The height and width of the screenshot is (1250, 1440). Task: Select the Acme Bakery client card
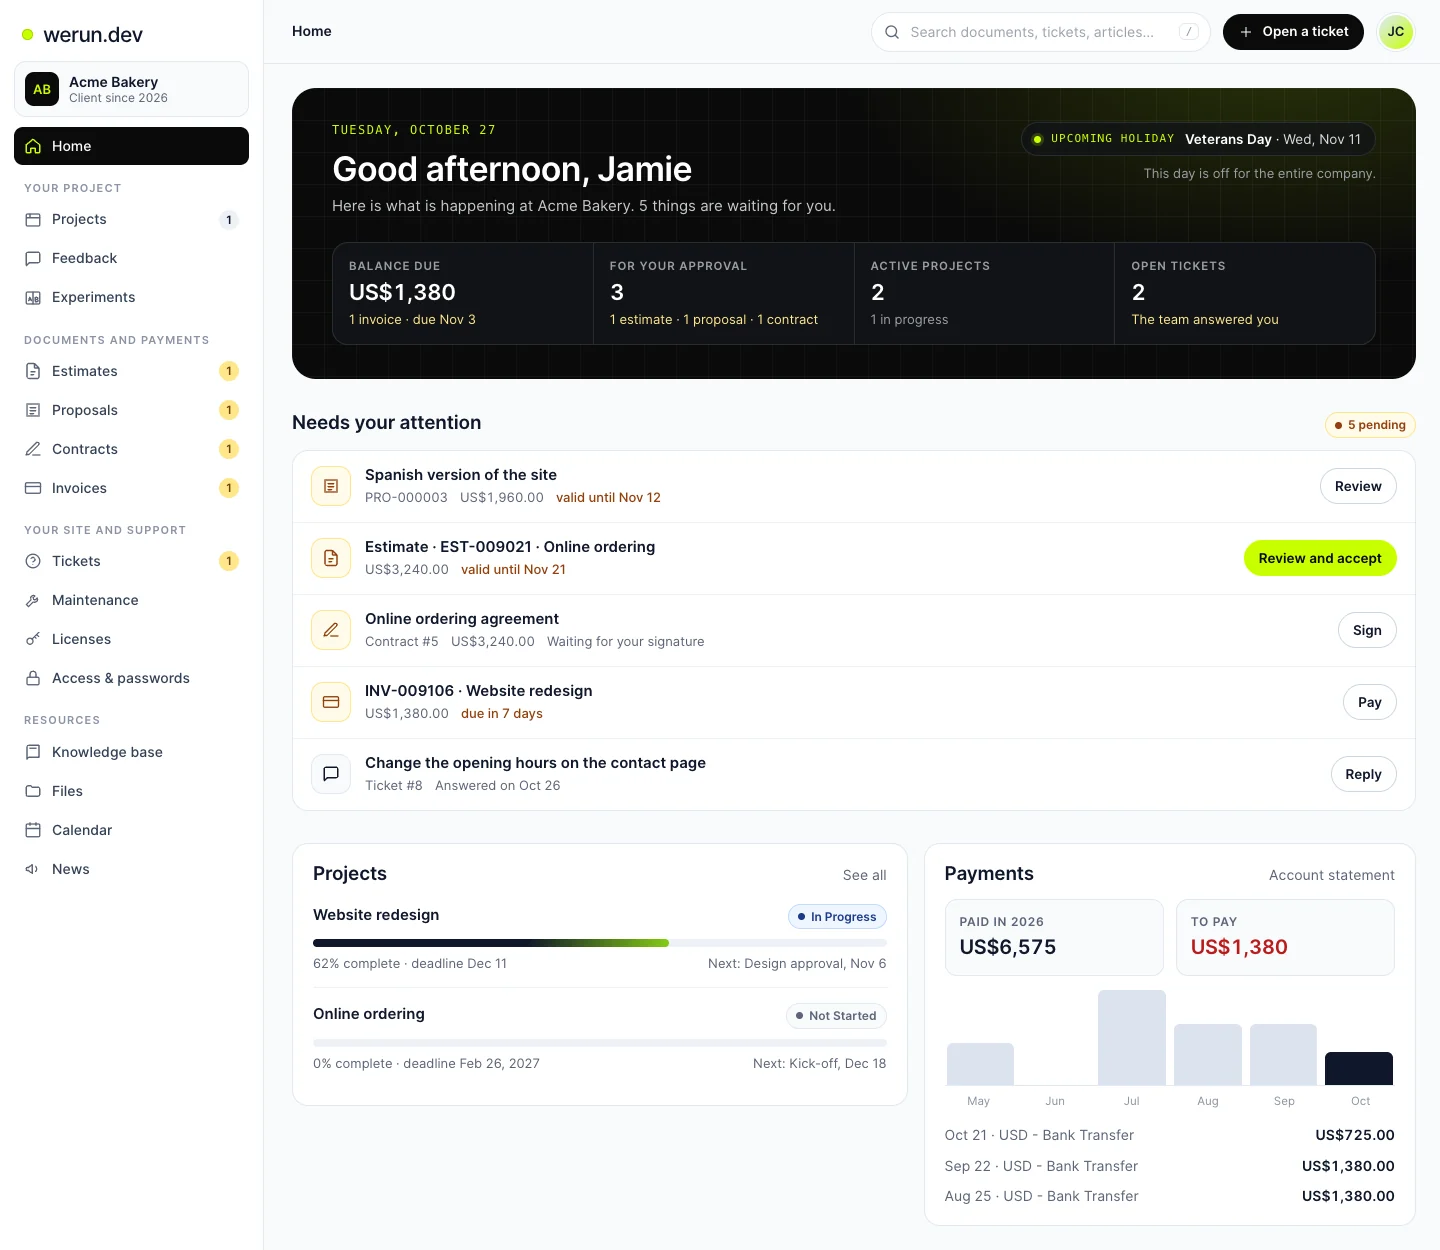(x=131, y=89)
